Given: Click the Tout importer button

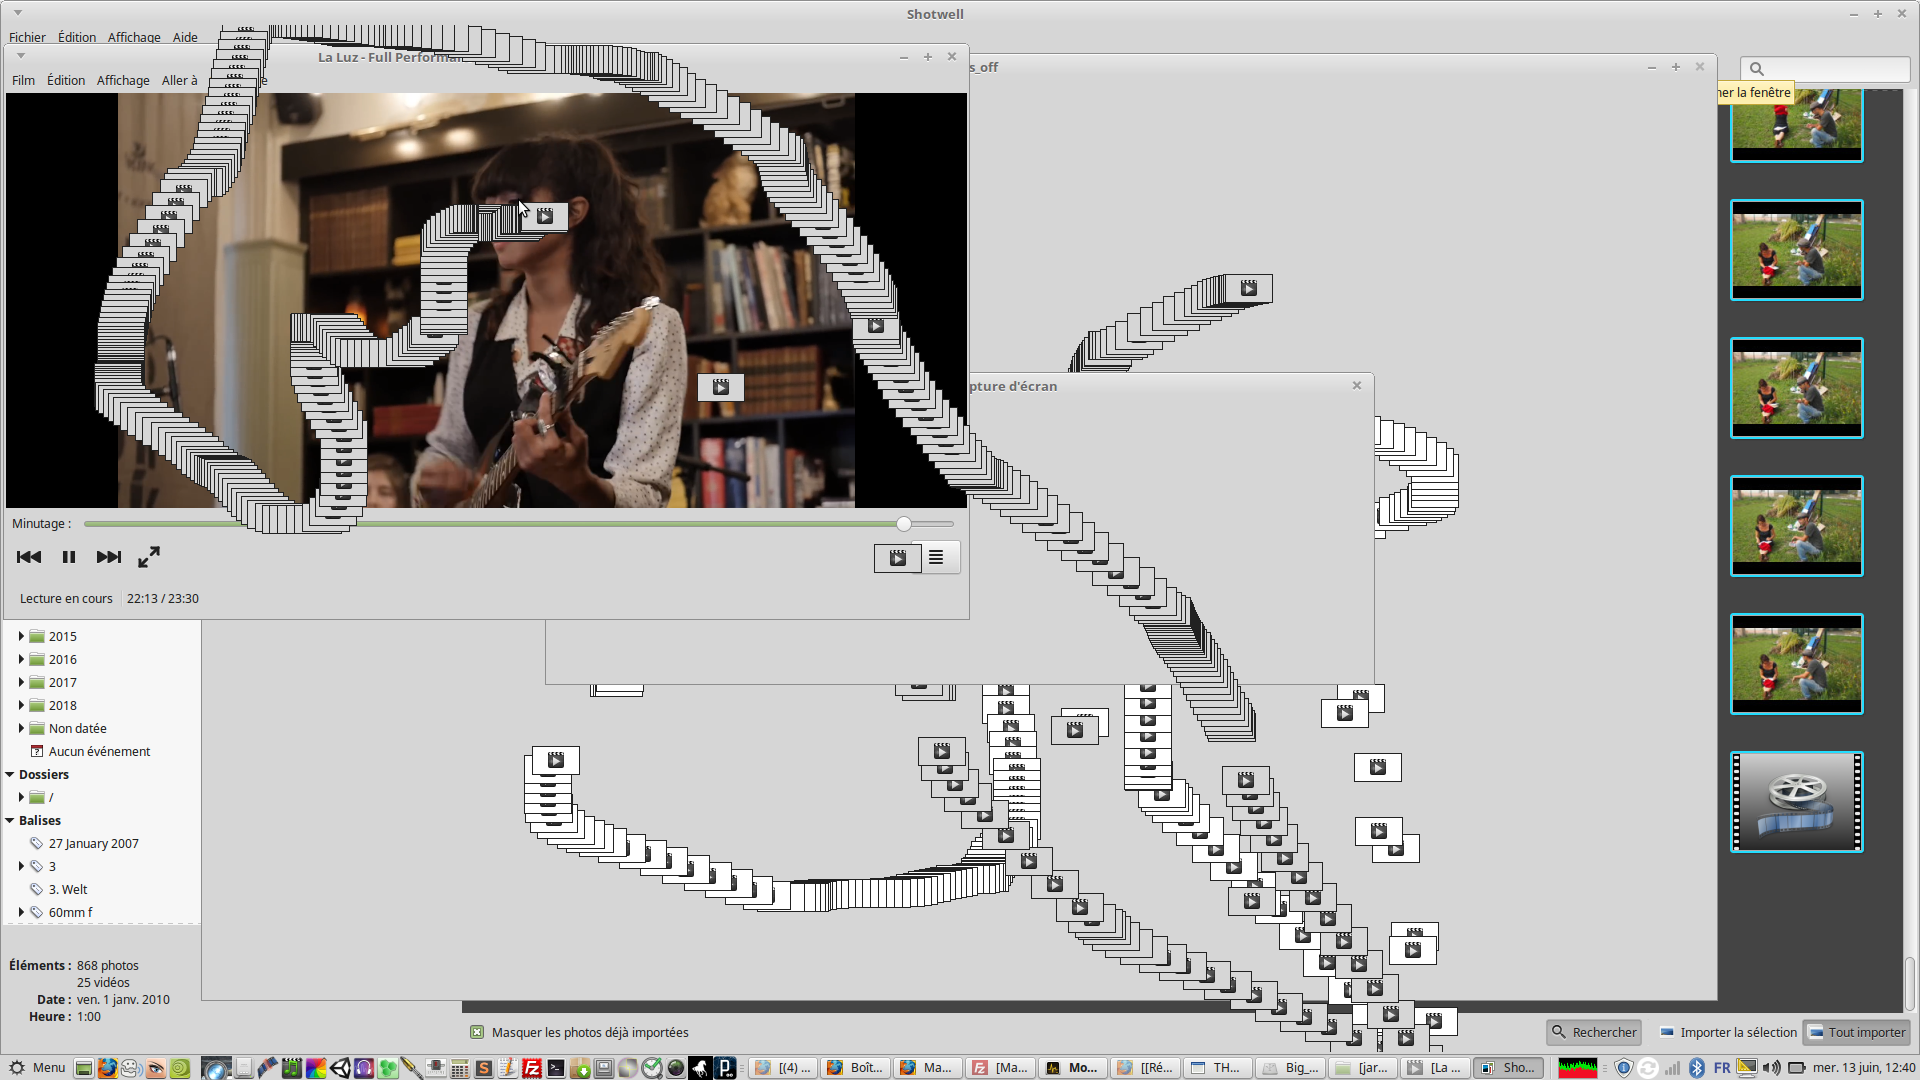Looking at the screenshot, I should (x=1857, y=1032).
